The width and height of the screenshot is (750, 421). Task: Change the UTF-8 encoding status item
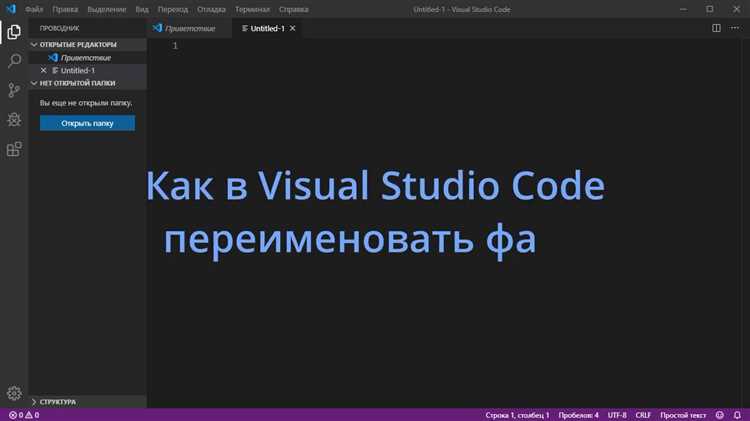(x=617, y=415)
